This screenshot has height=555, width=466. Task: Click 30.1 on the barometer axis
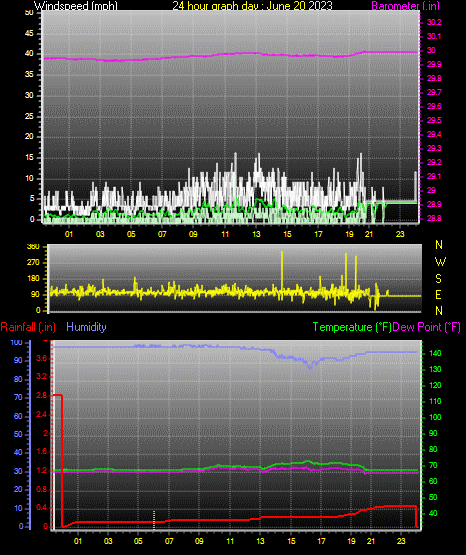(434, 36)
